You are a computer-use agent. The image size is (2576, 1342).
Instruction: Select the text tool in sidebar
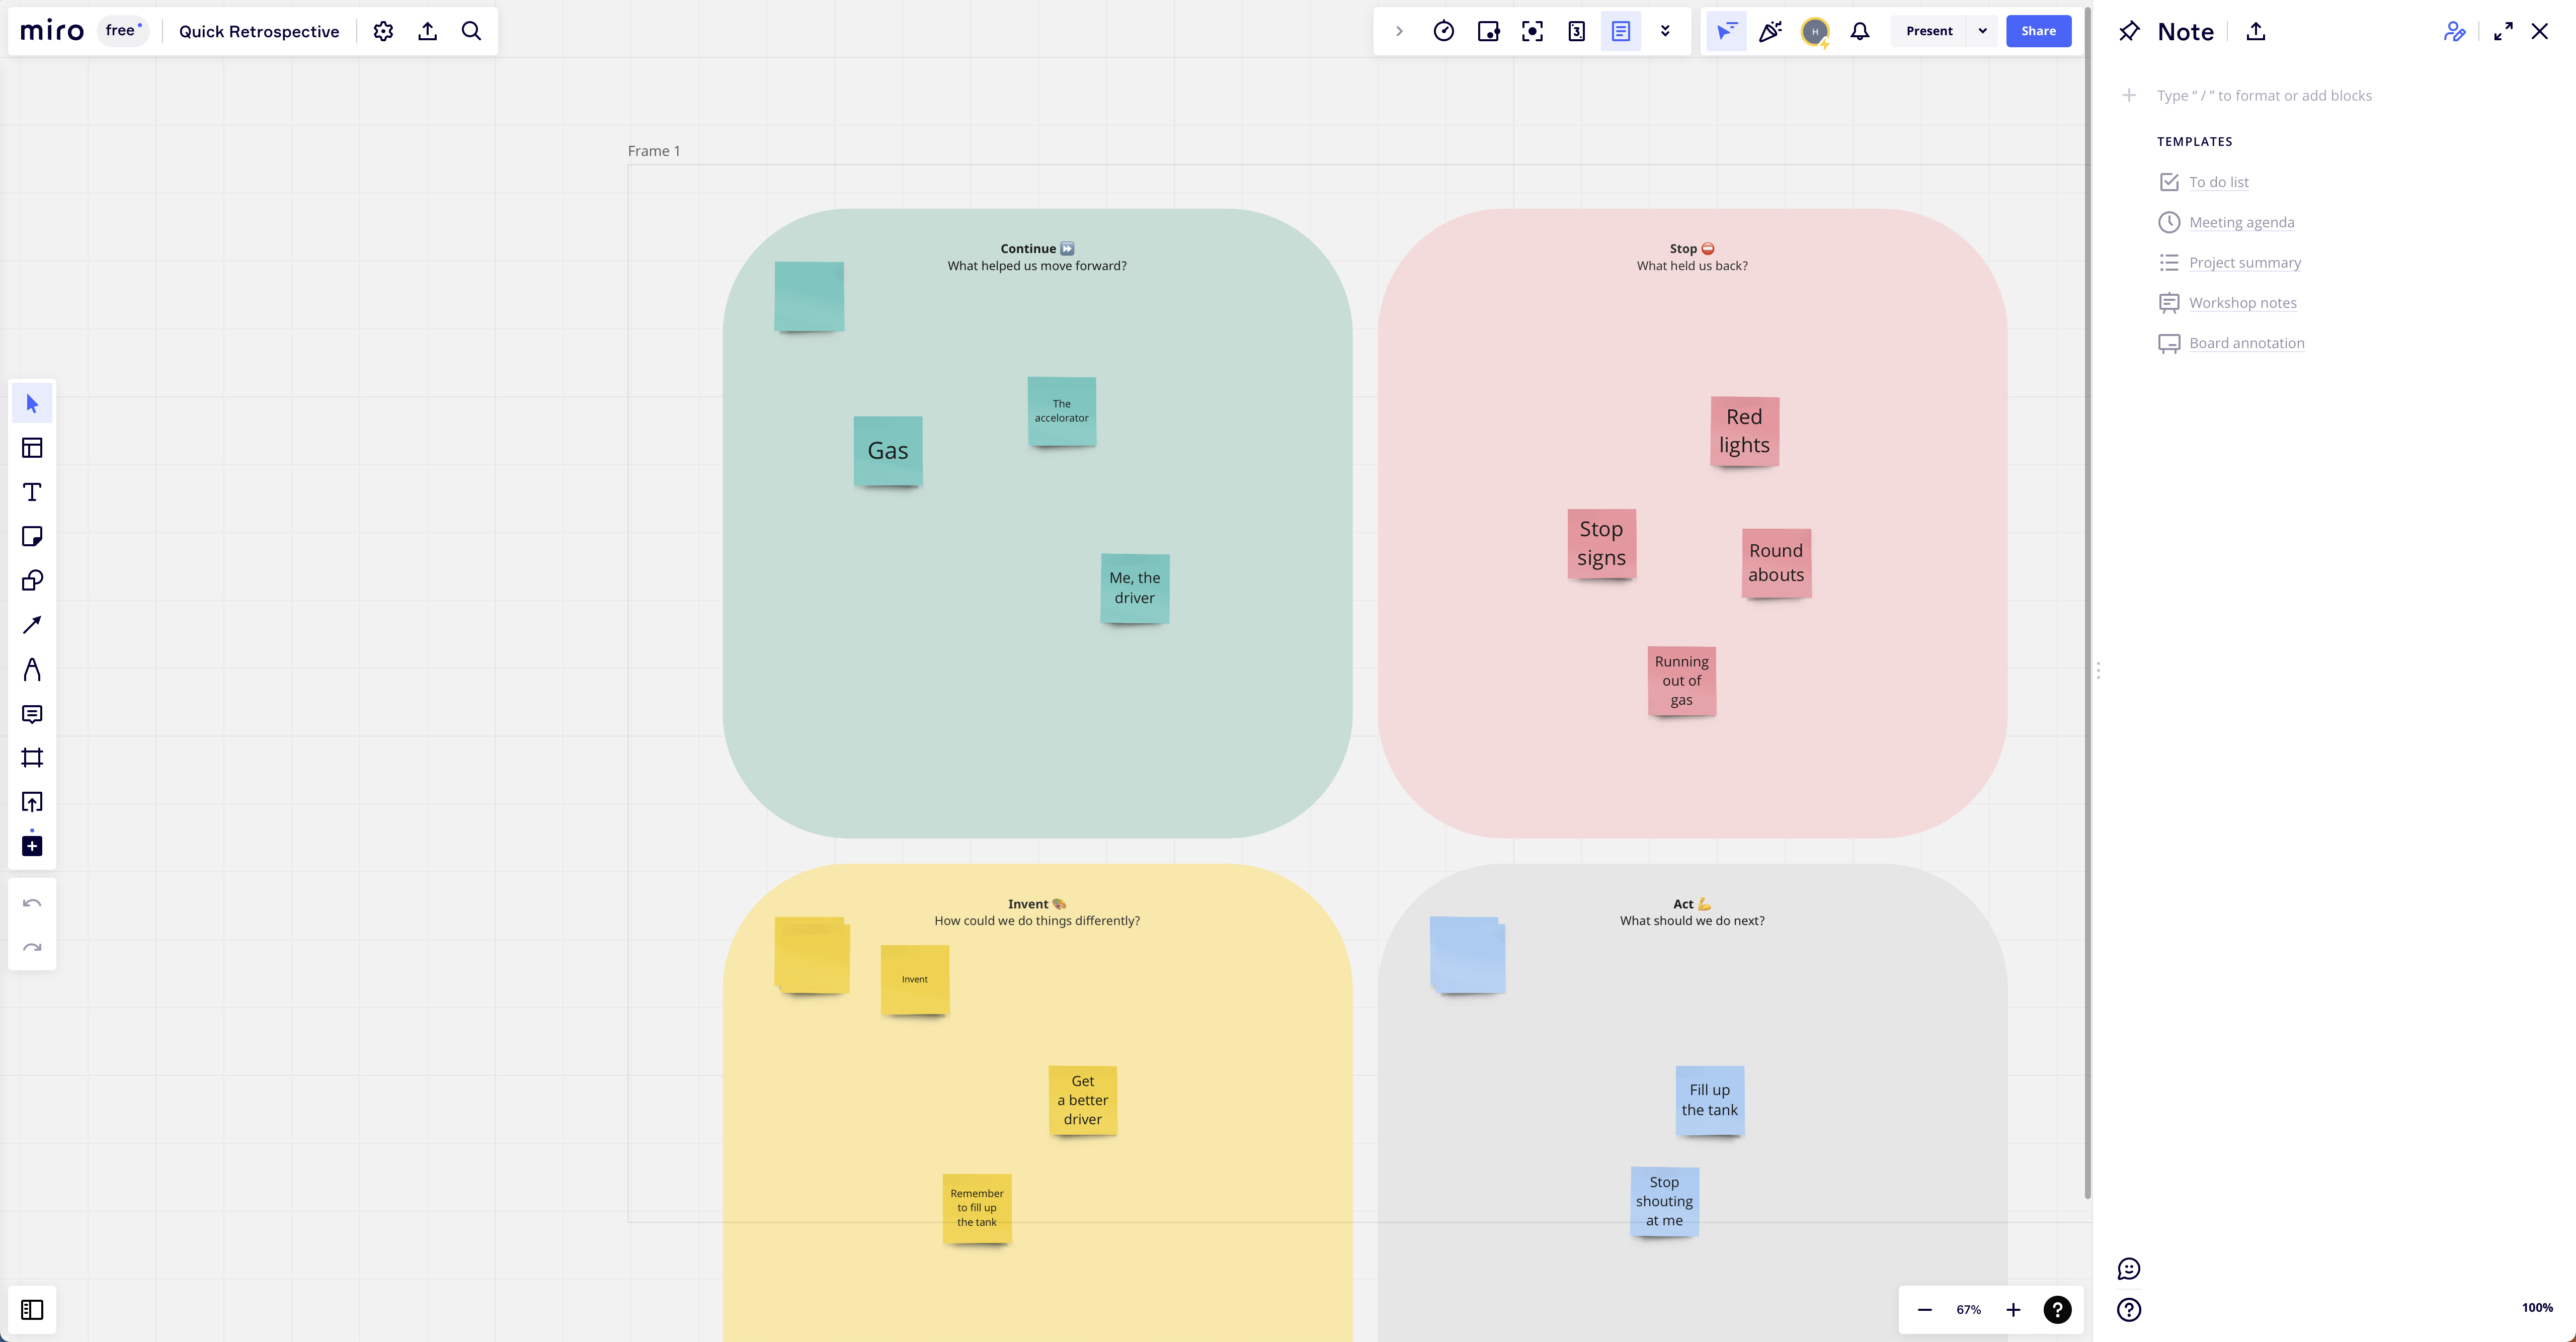[x=32, y=492]
